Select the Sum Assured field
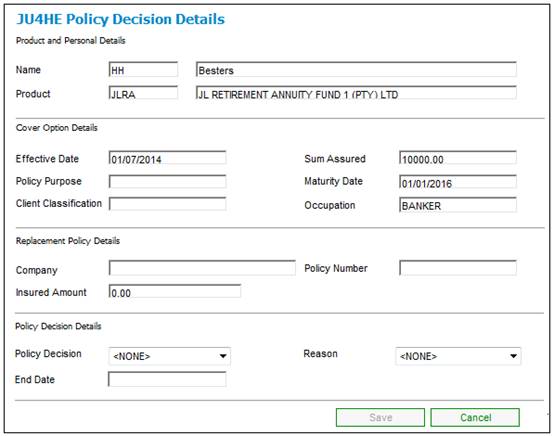Screen dimensions: 554x436 tap(458, 158)
